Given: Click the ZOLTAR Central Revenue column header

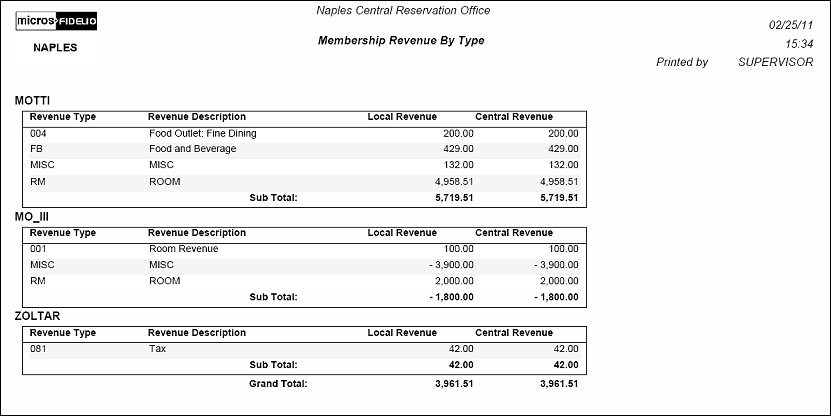Looking at the screenshot, I should (514, 332).
